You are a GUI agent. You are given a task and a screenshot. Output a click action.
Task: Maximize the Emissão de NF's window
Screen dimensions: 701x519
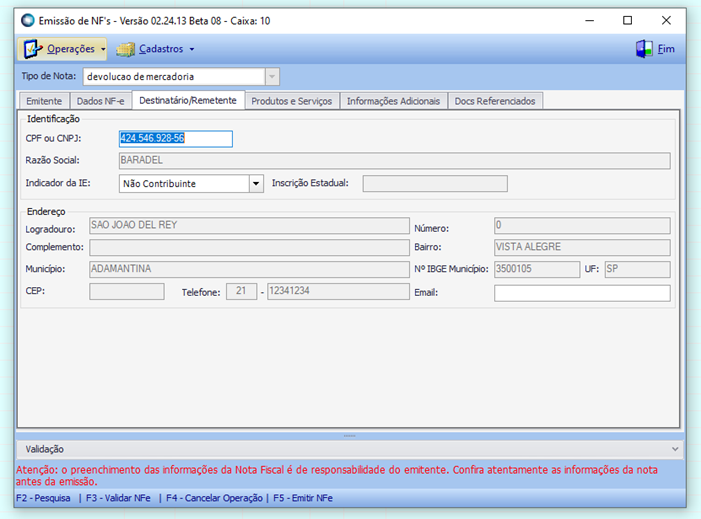[x=628, y=21]
